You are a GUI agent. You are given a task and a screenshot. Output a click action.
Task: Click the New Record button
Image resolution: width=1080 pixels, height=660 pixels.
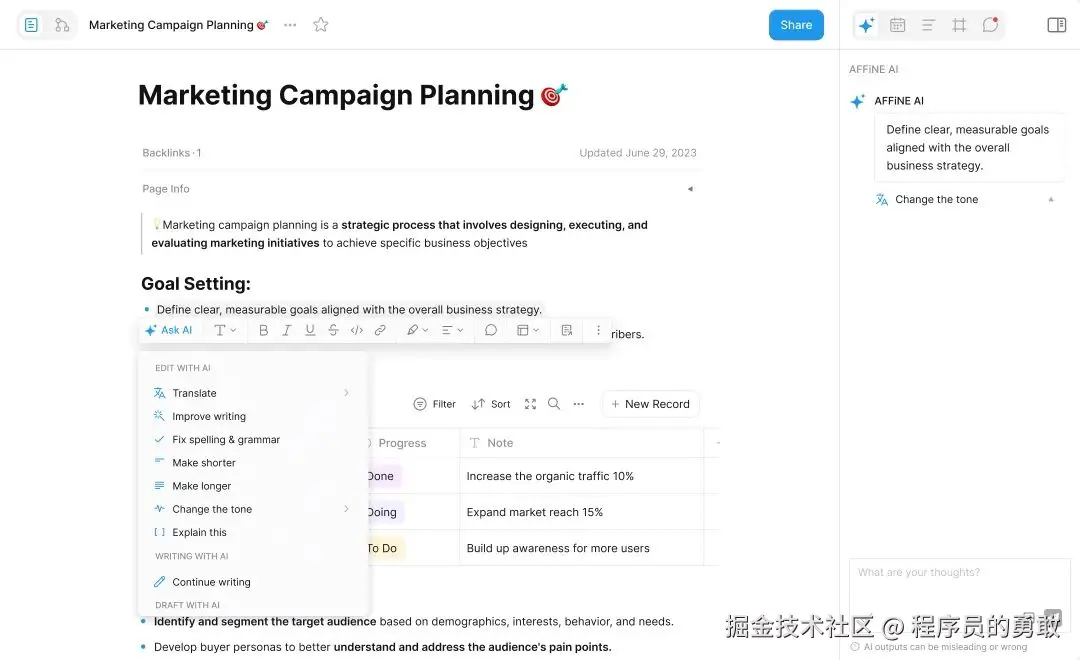click(650, 404)
